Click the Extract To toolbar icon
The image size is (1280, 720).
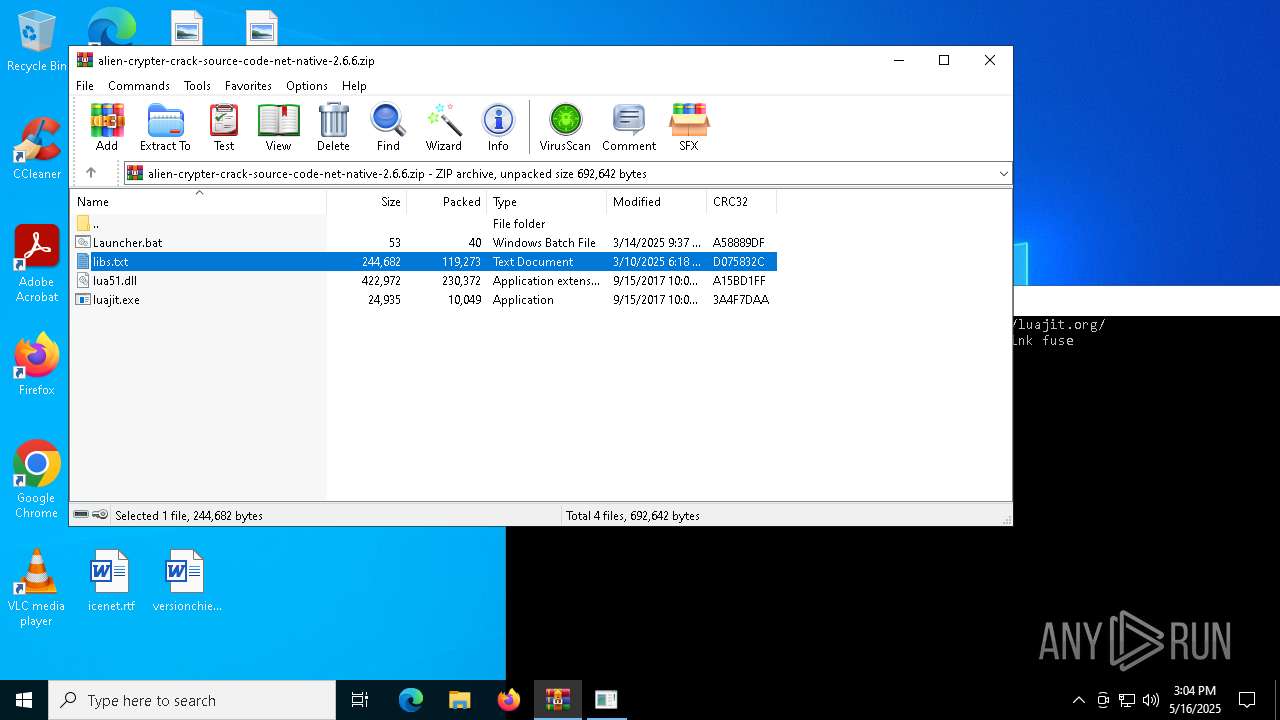click(165, 127)
